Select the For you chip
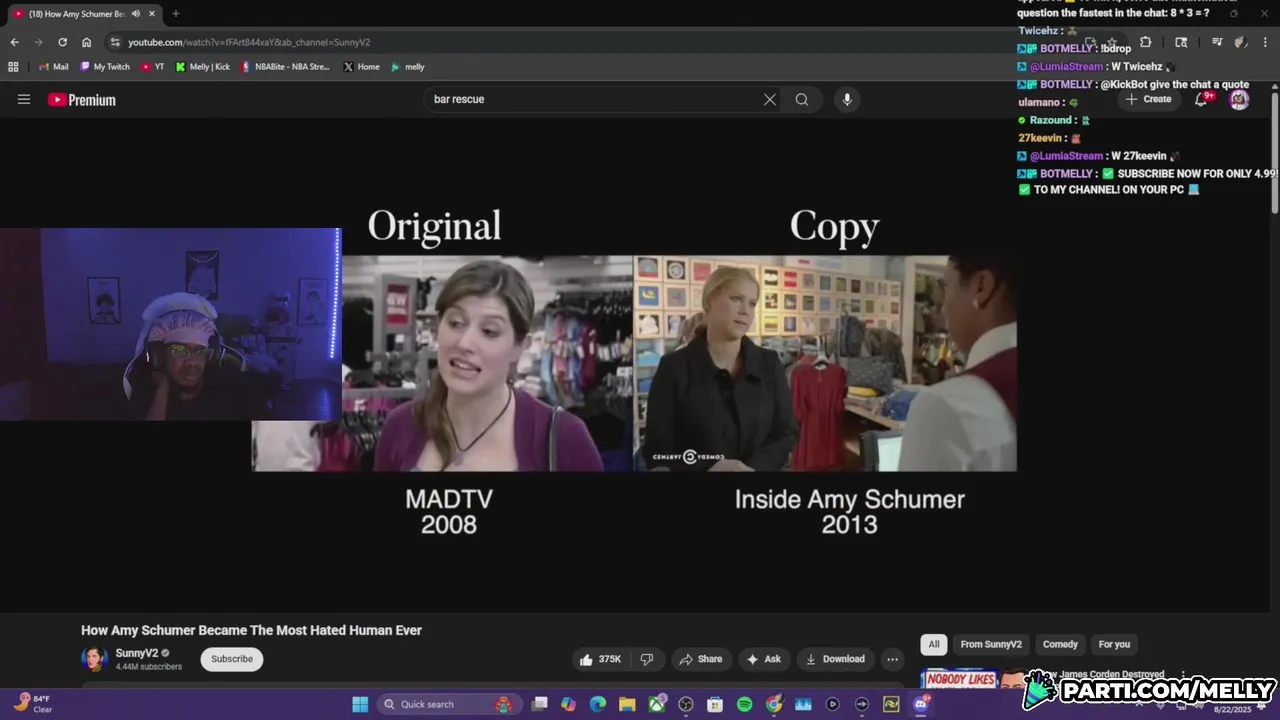This screenshot has height=720, width=1280. (x=1114, y=644)
